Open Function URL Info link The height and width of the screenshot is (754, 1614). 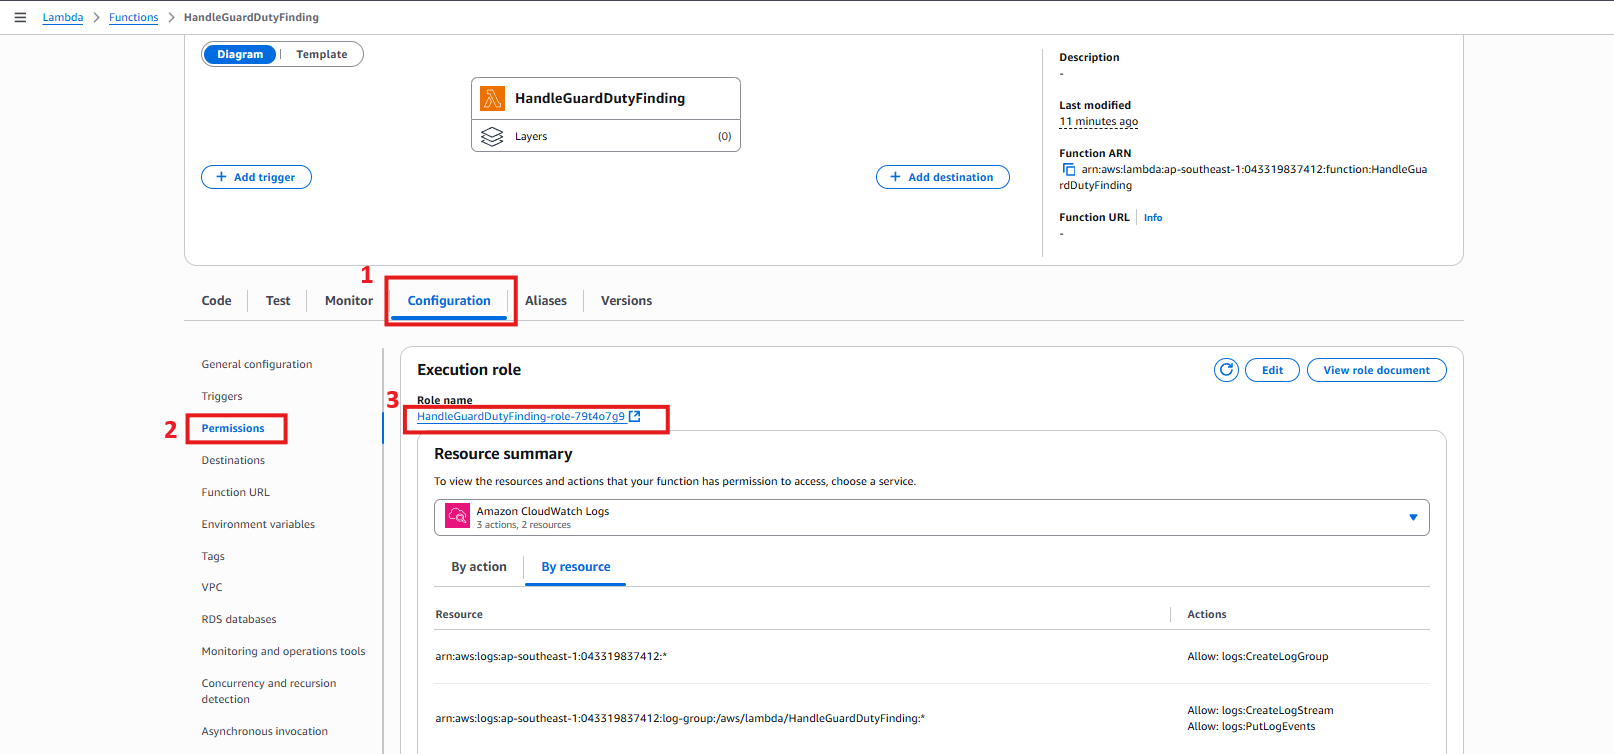tap(1153, 217)
